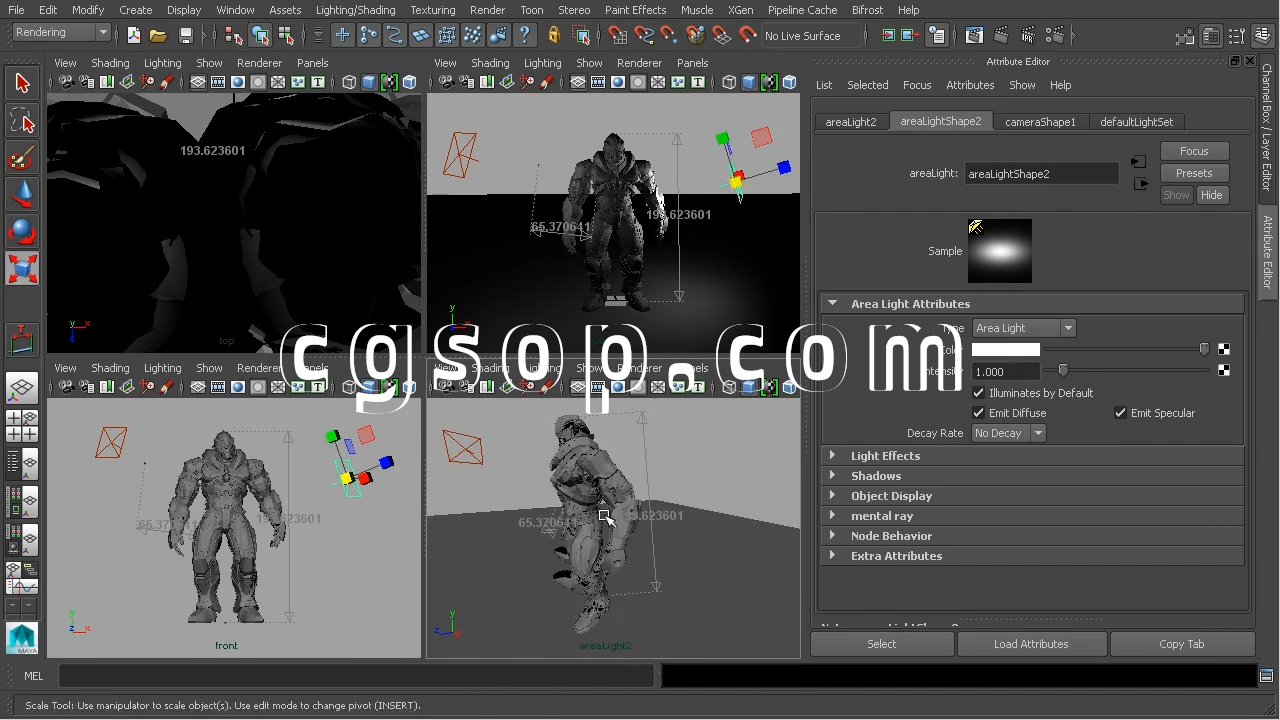Switch to the areaLight2 tab

(851, 122)
